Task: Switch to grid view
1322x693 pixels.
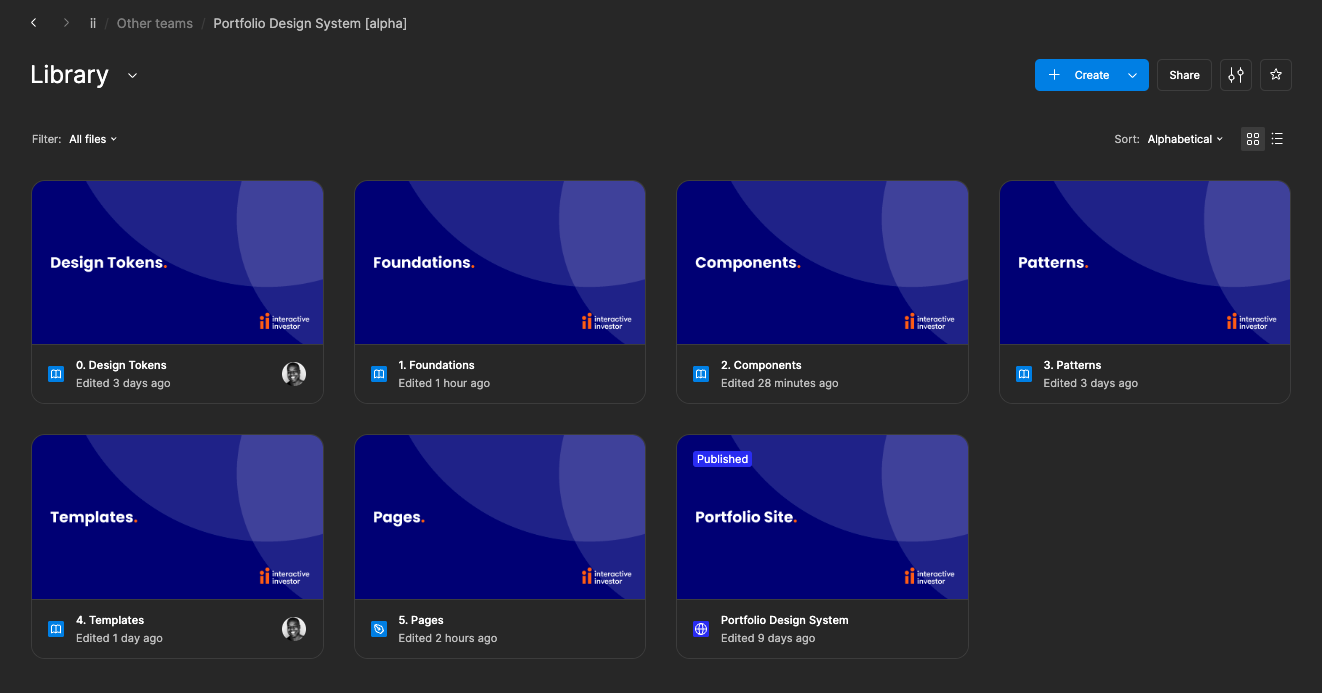Action: 1253,139
